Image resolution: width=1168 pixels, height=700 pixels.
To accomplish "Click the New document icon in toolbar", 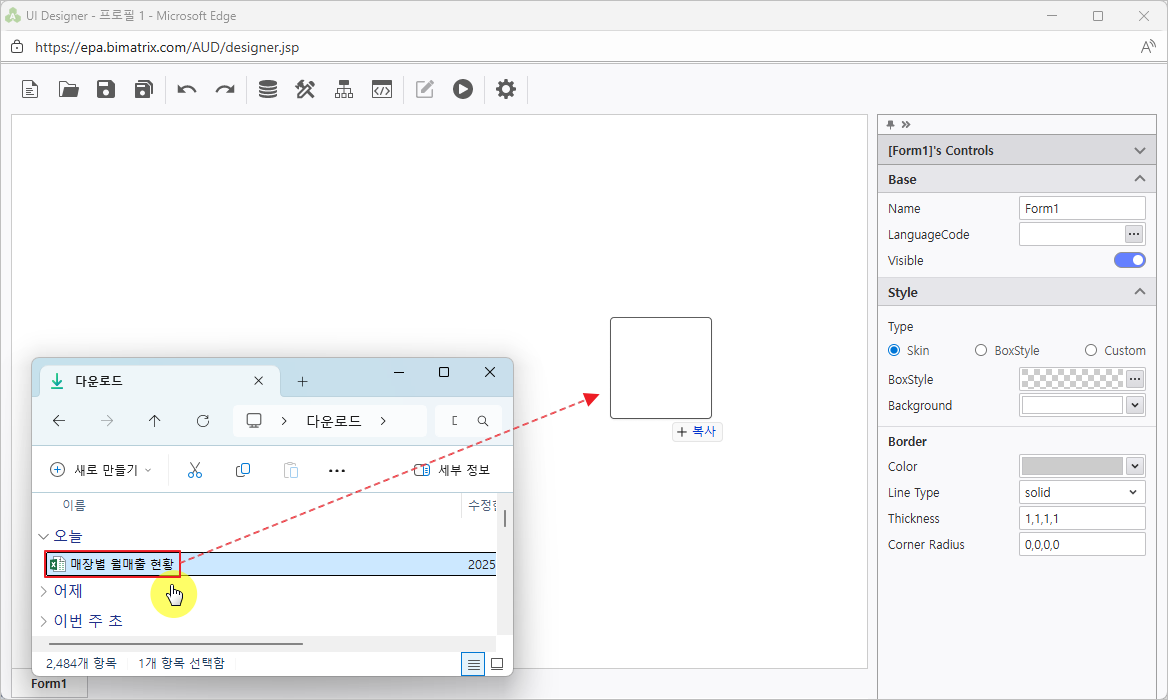I will click(31, 89).
